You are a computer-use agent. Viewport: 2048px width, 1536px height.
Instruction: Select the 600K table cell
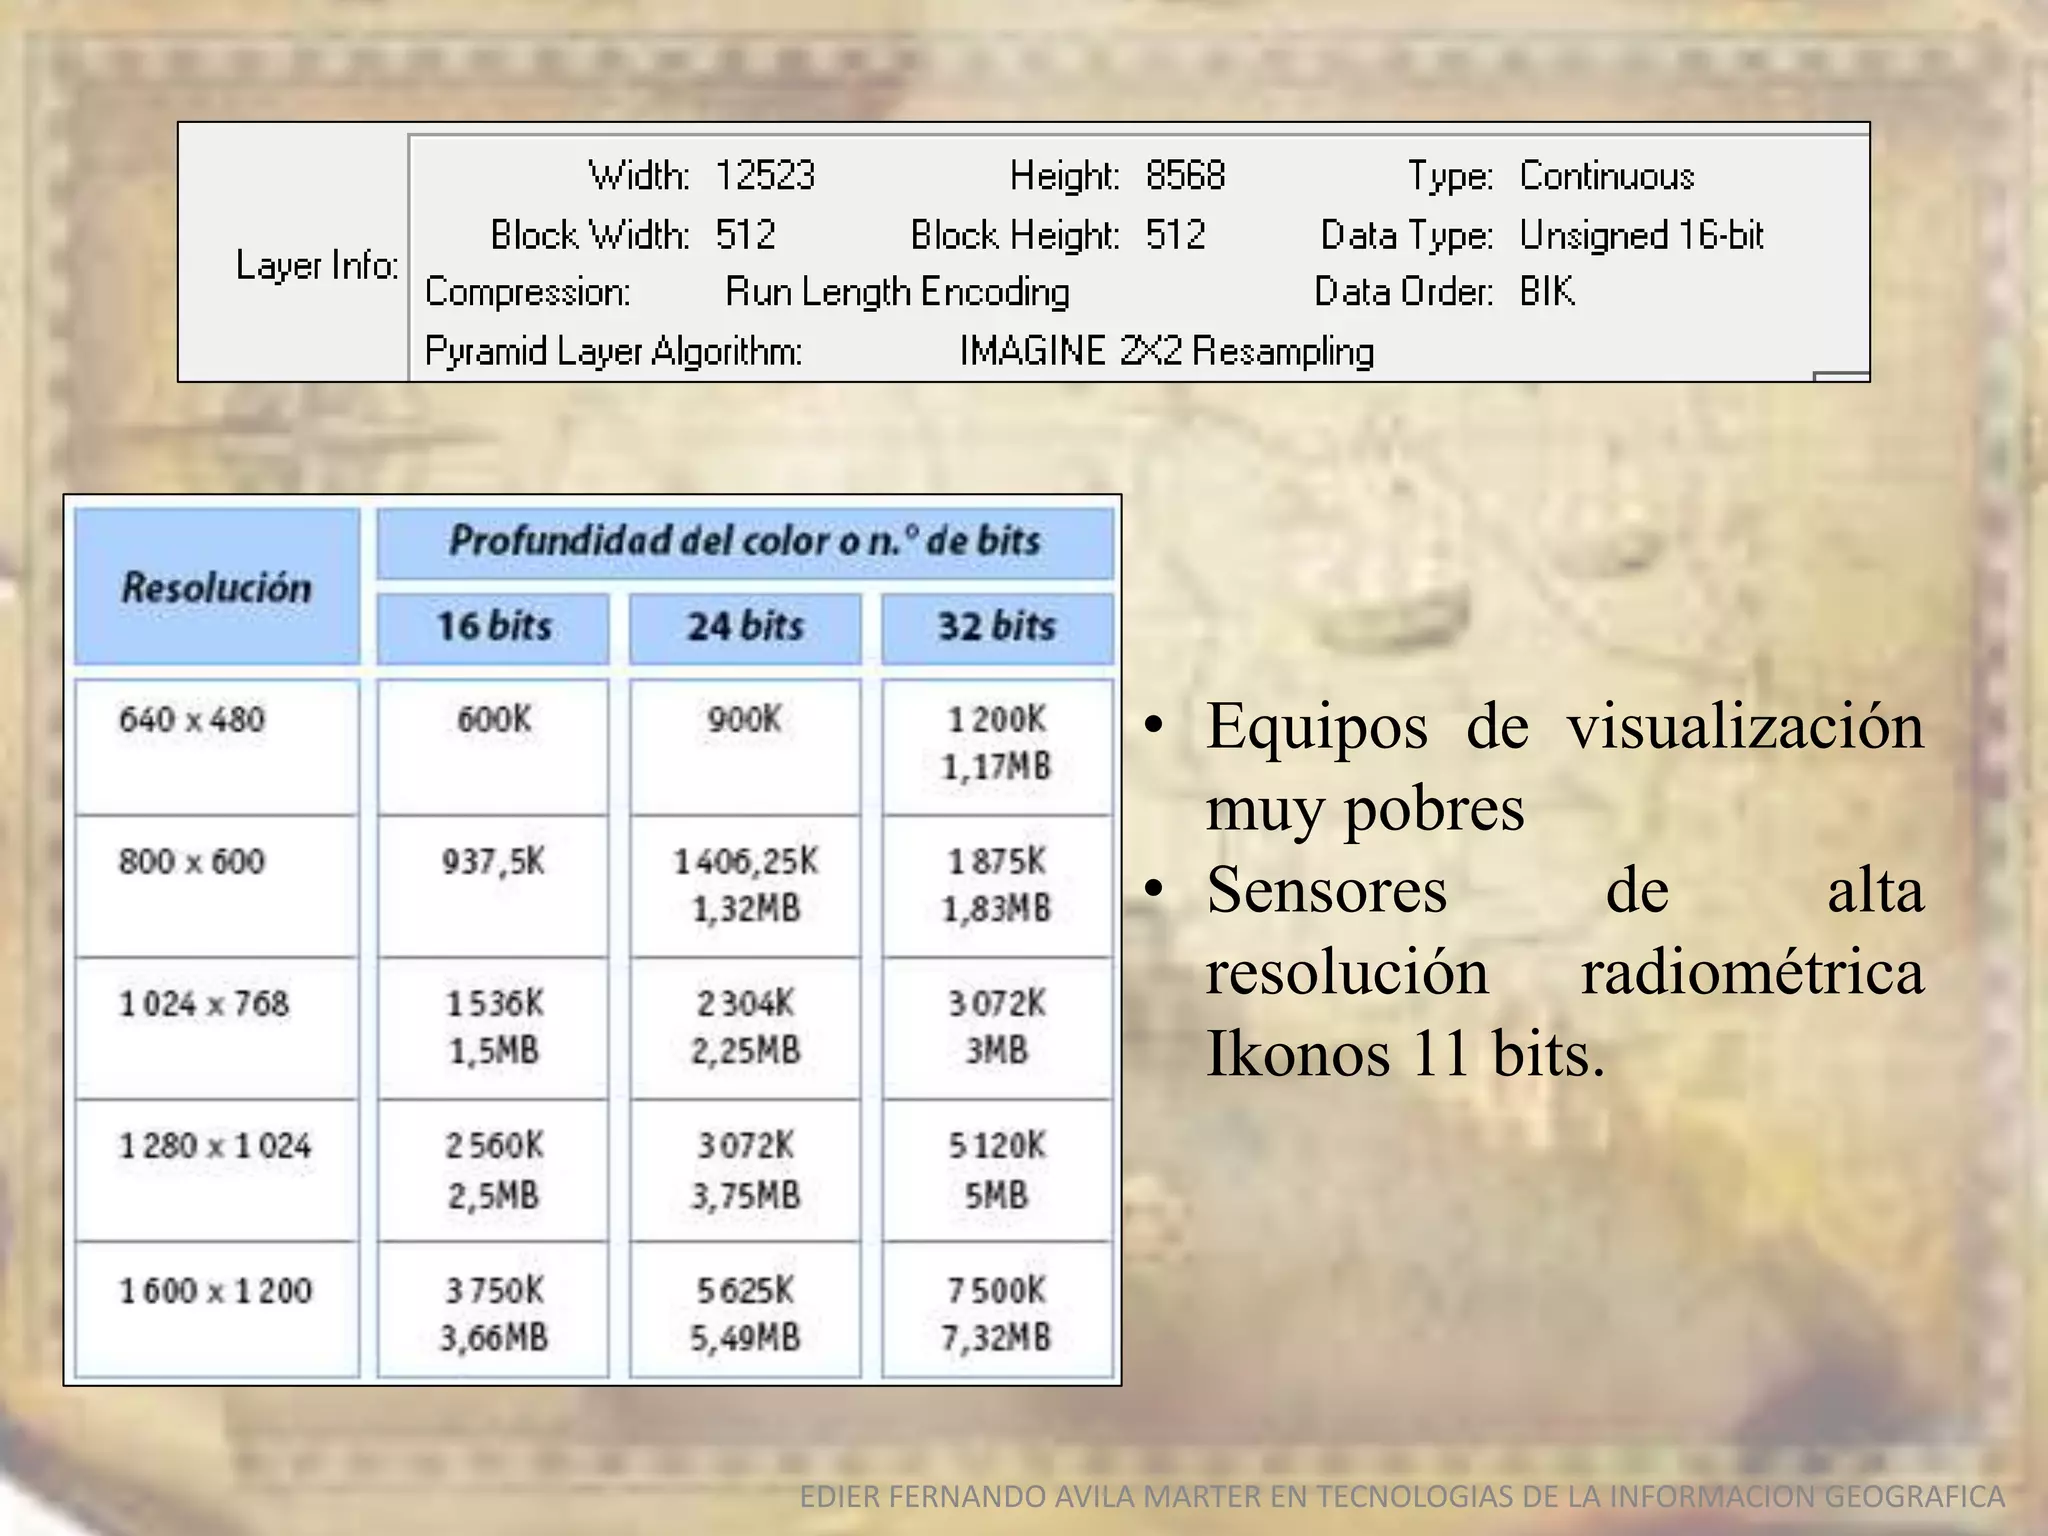[x=493, y=747]
